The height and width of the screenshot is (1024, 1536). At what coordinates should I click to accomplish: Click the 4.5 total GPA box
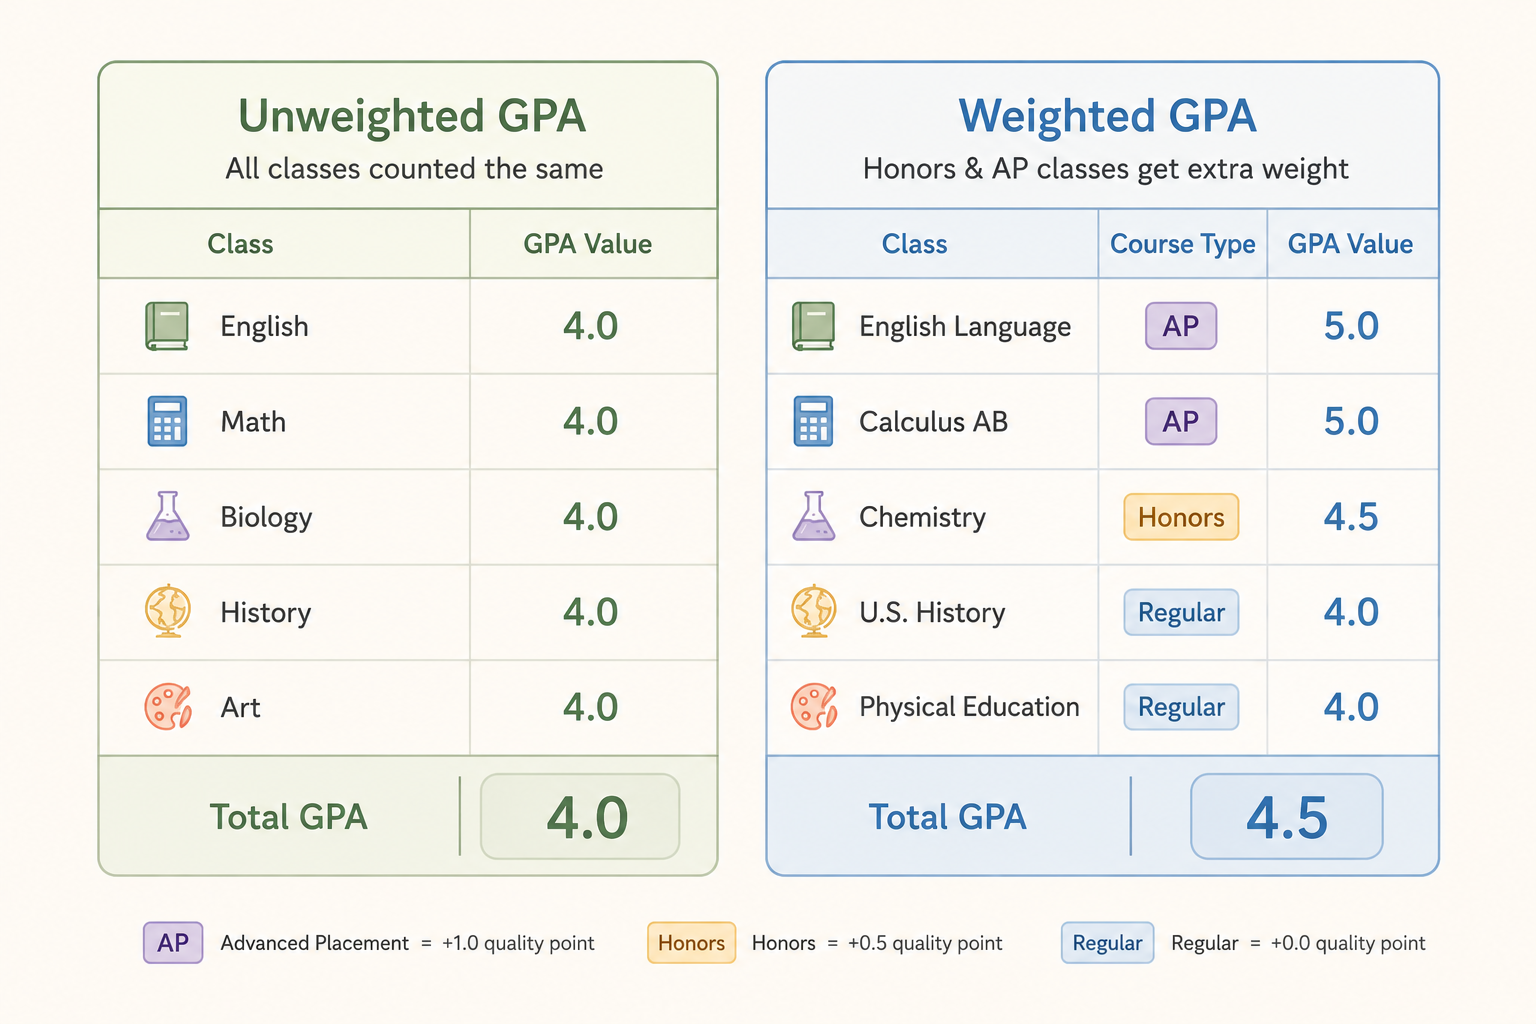1287,816
